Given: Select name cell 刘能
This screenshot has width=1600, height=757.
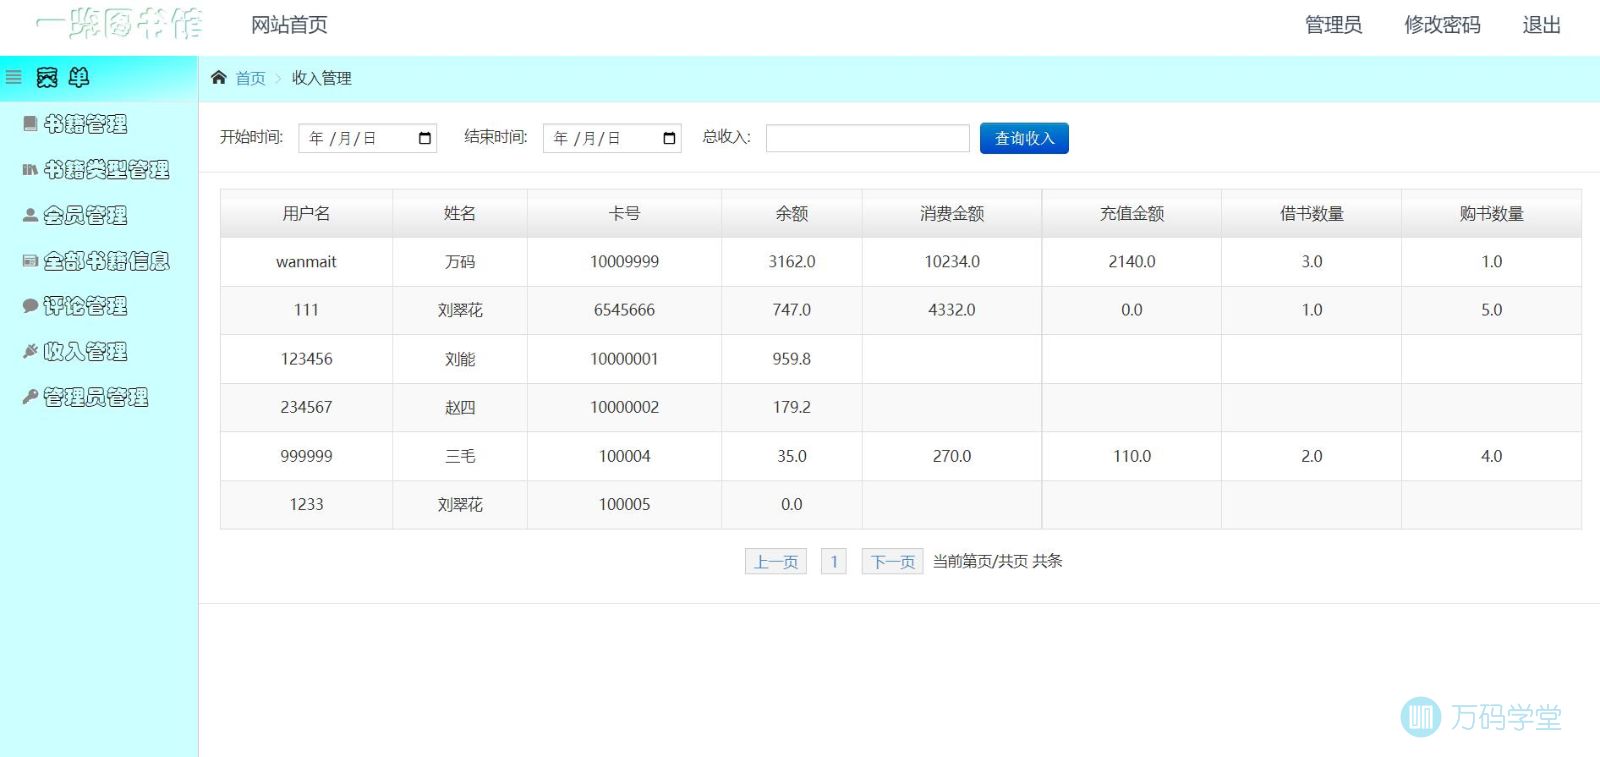Looking at the screenshot, I should click(x=460, y=359).
